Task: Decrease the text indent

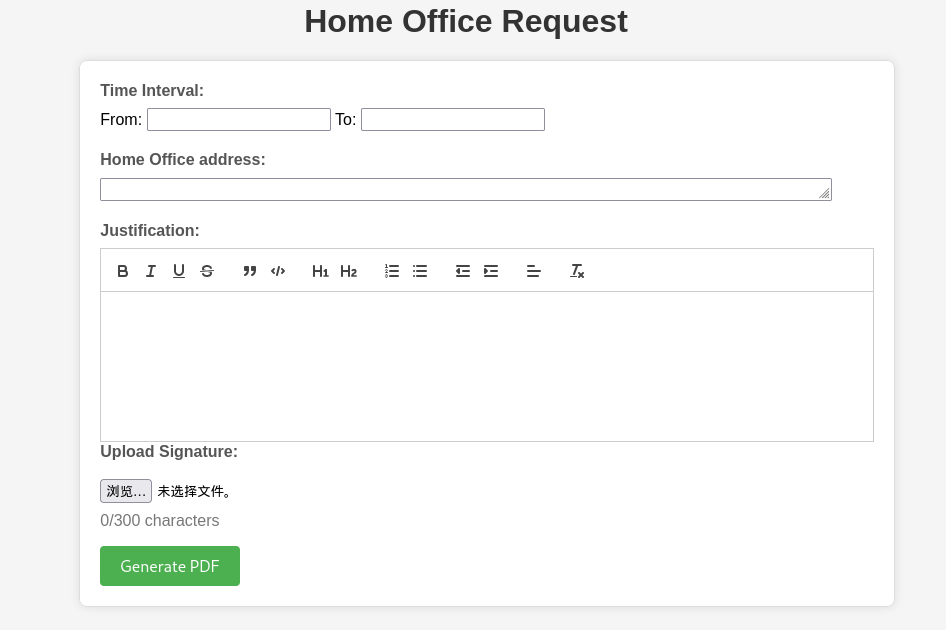Action: 463,271
